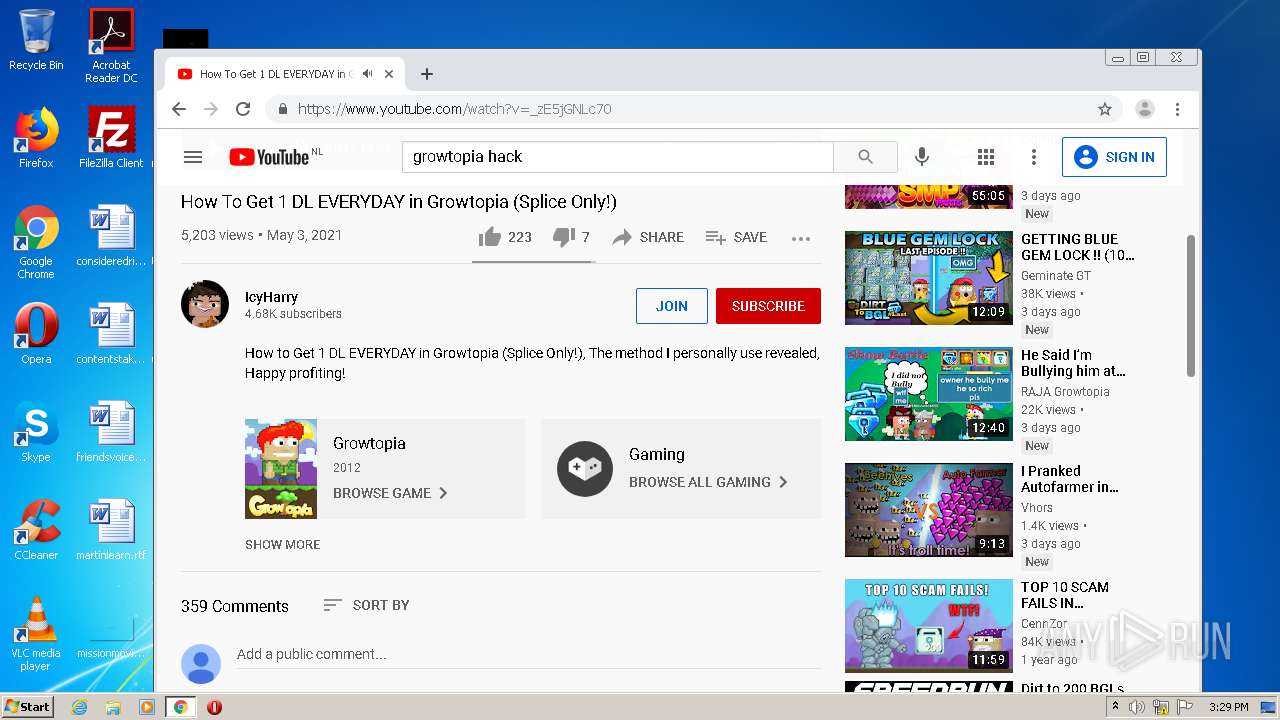1280x720 pixels.
Task: Open the Opera desktop icon
Action: [36, 334]
